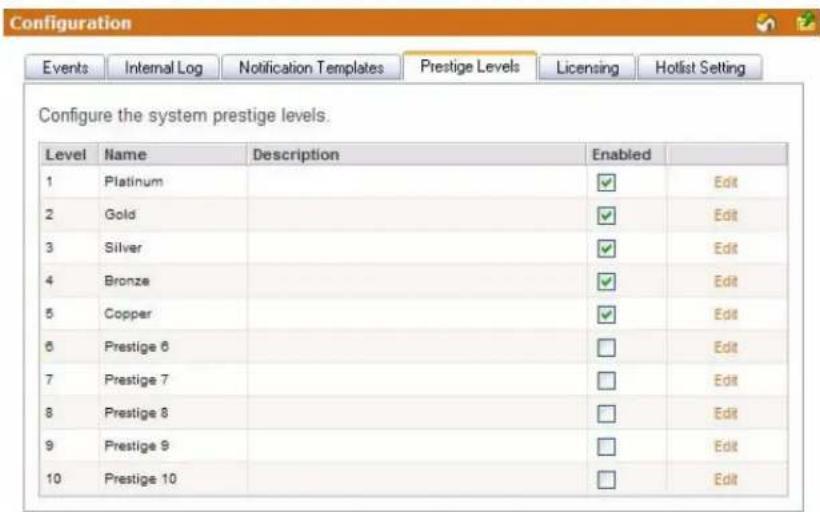Disable the Platinum level checkbox
The width and height of the screenshot is (820, 512).
tap(606, 183)
